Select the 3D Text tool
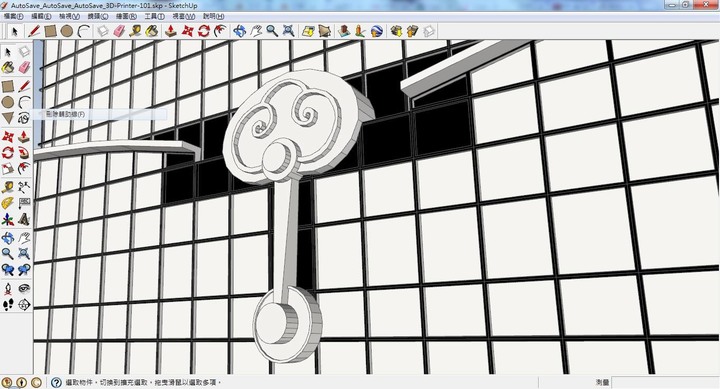Viewport: 720px width, 389px height. coord(24,220)
